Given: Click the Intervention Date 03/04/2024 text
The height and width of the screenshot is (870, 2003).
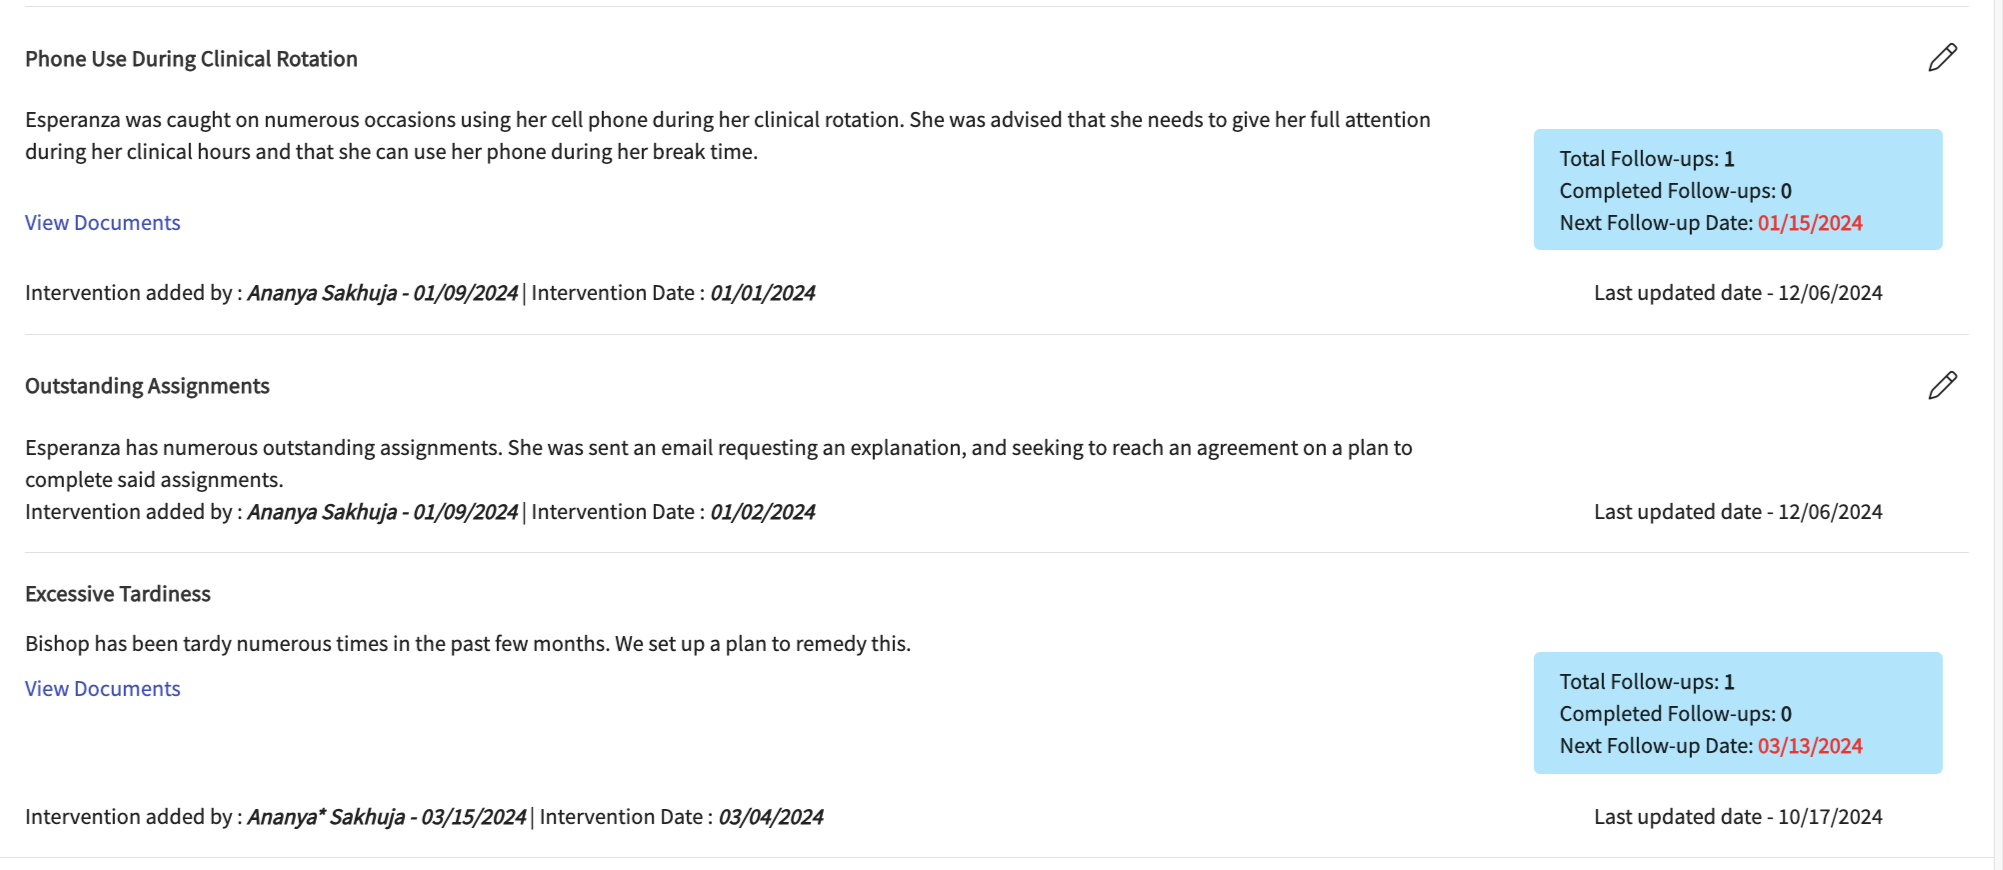Looking at the screenshot, I should 770,817.
